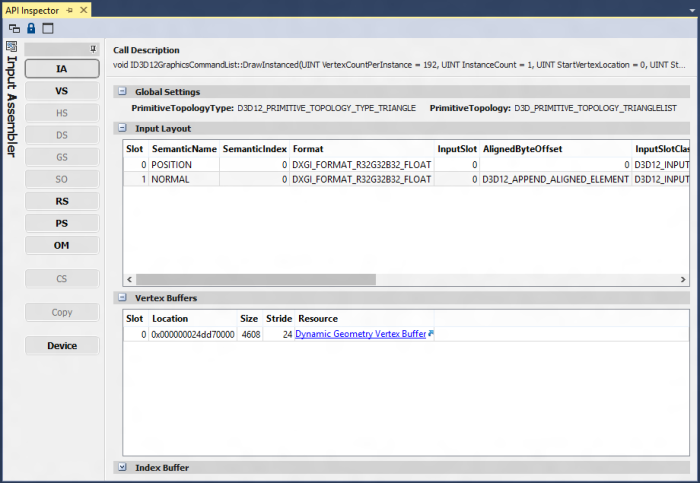The width and height of the screenshot is (700, 483).
Task: Collapse the Global Settings section
Action: click(x=122, y=92)
